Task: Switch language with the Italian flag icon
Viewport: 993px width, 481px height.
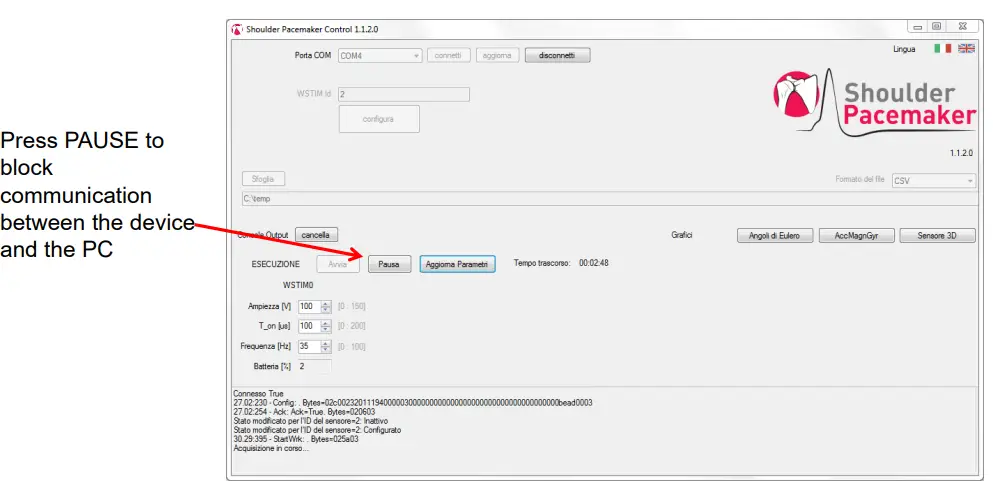Action: tap(942, 49)
